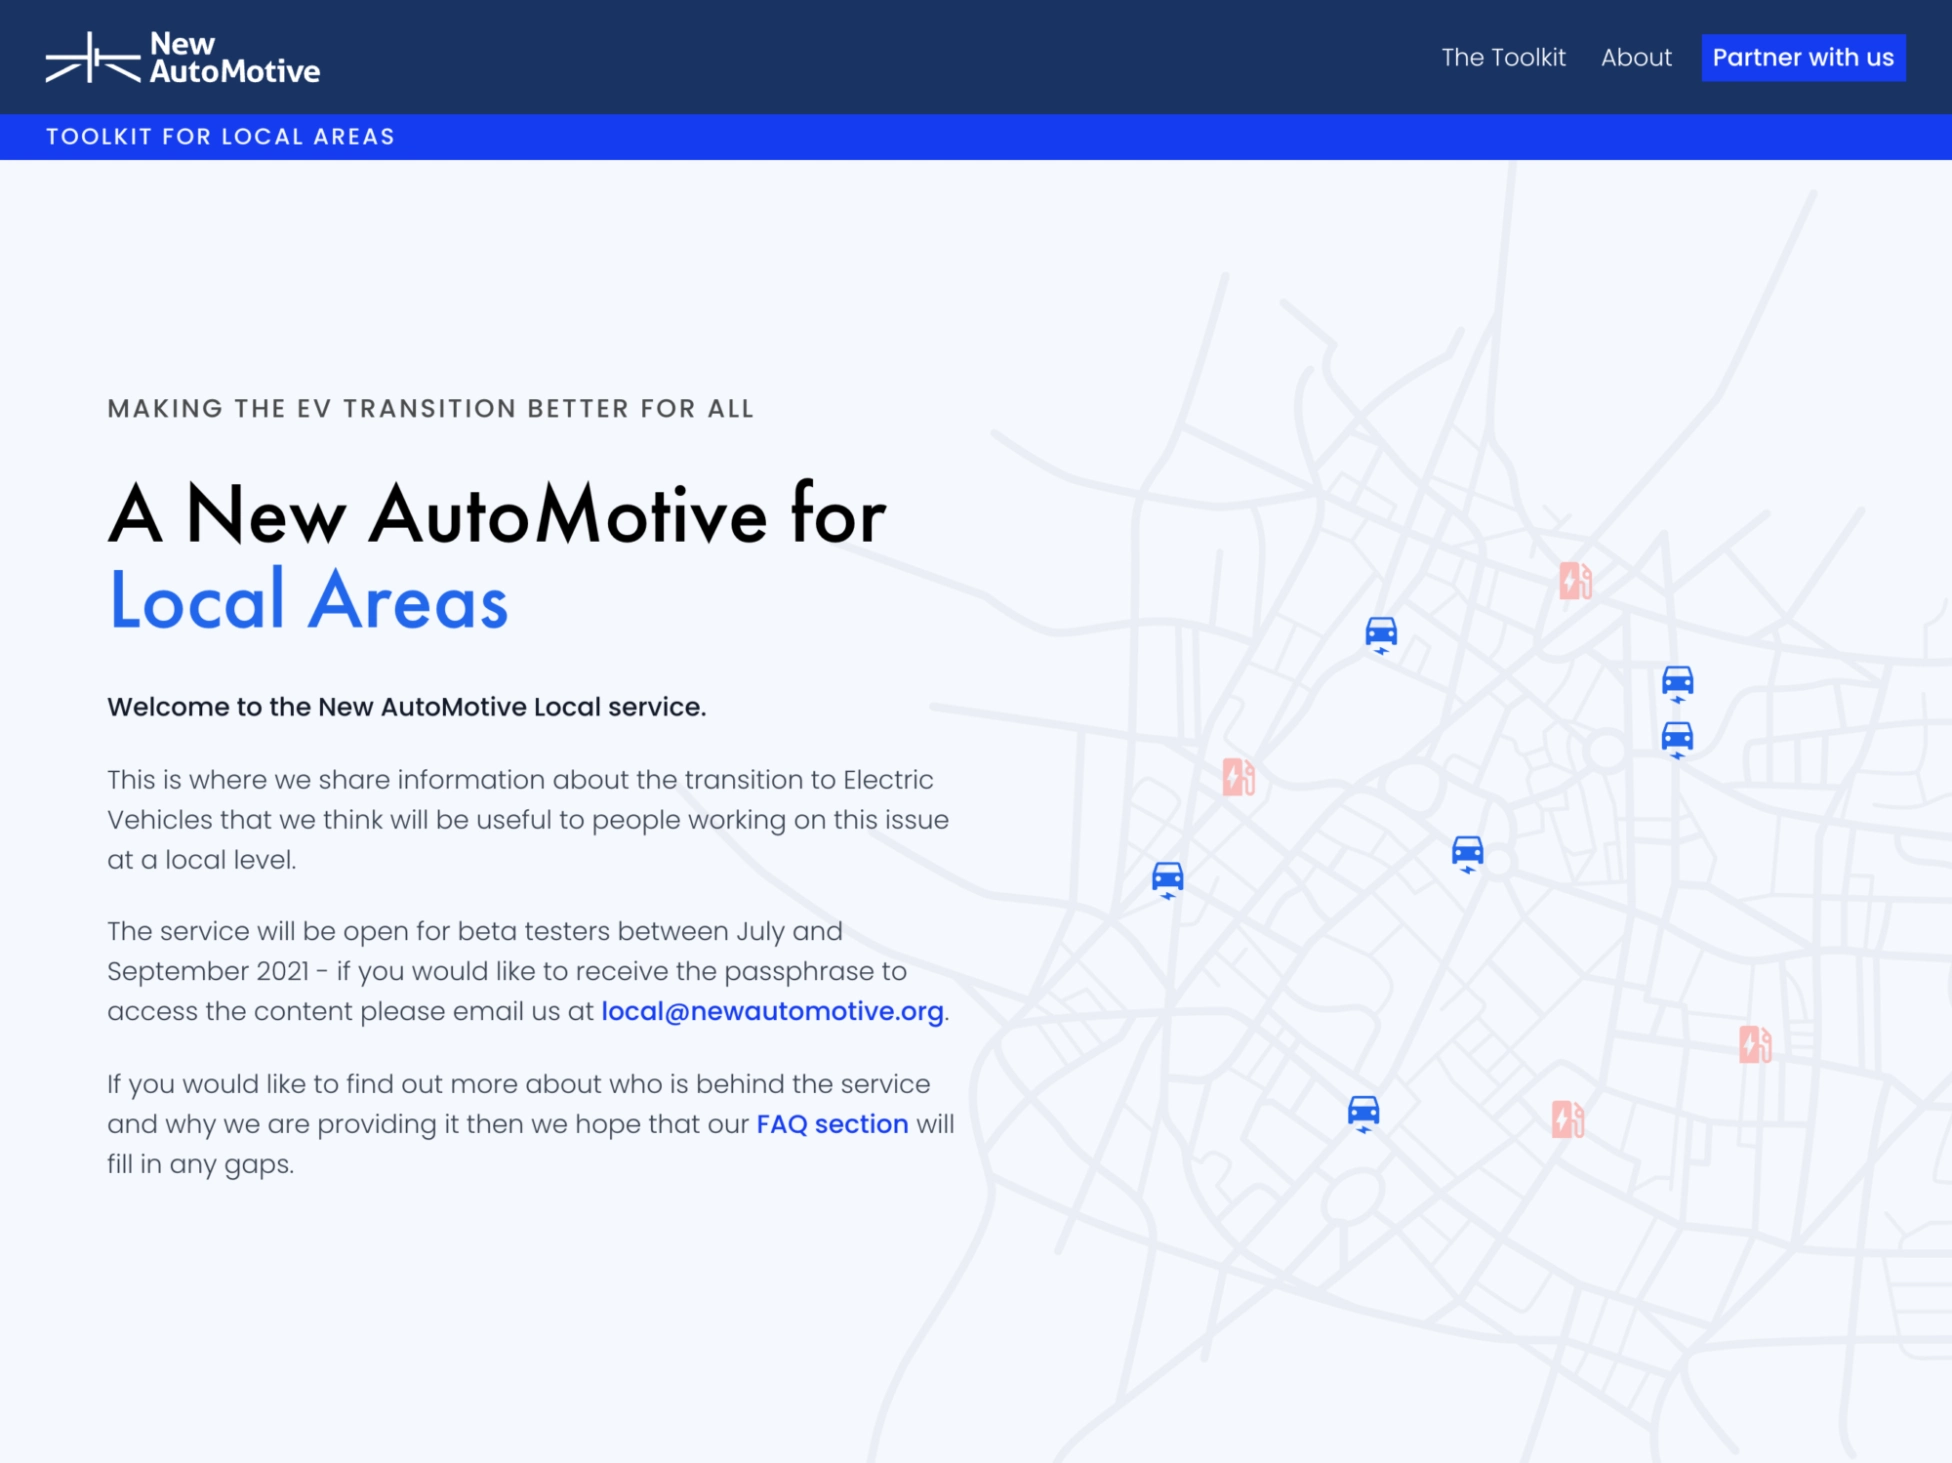1952x1463 pixels.
Task: Click the topmost pink charging station map icon
Action: (1575, 580)
